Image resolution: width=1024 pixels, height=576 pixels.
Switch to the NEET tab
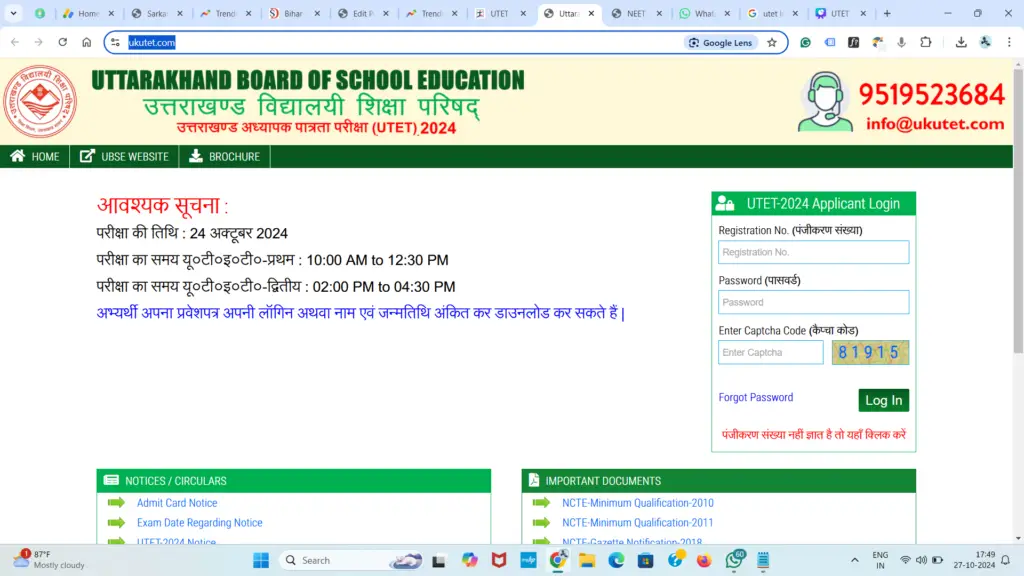pos(636,13)
